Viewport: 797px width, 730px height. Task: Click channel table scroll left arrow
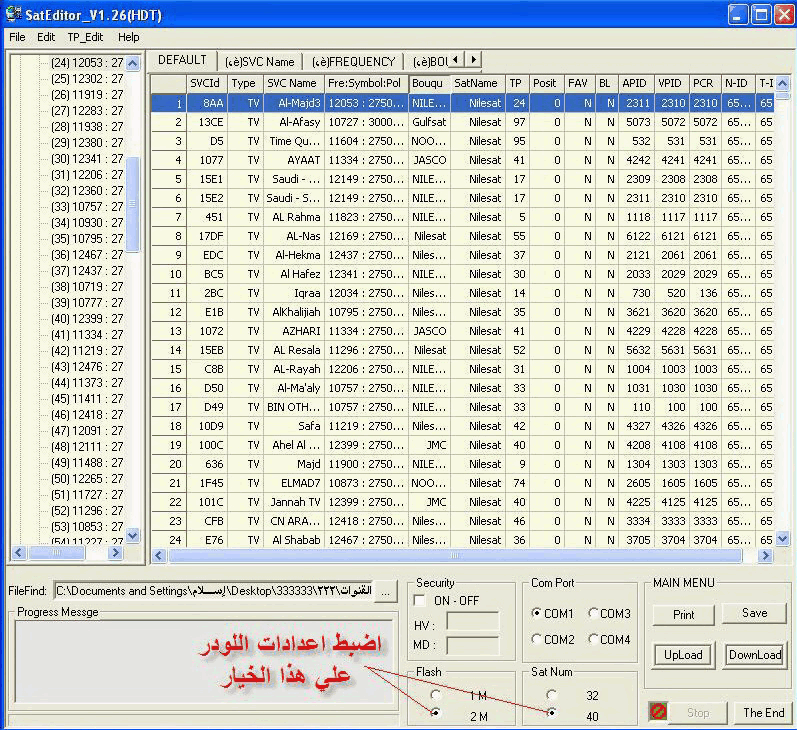click(159, 556)
